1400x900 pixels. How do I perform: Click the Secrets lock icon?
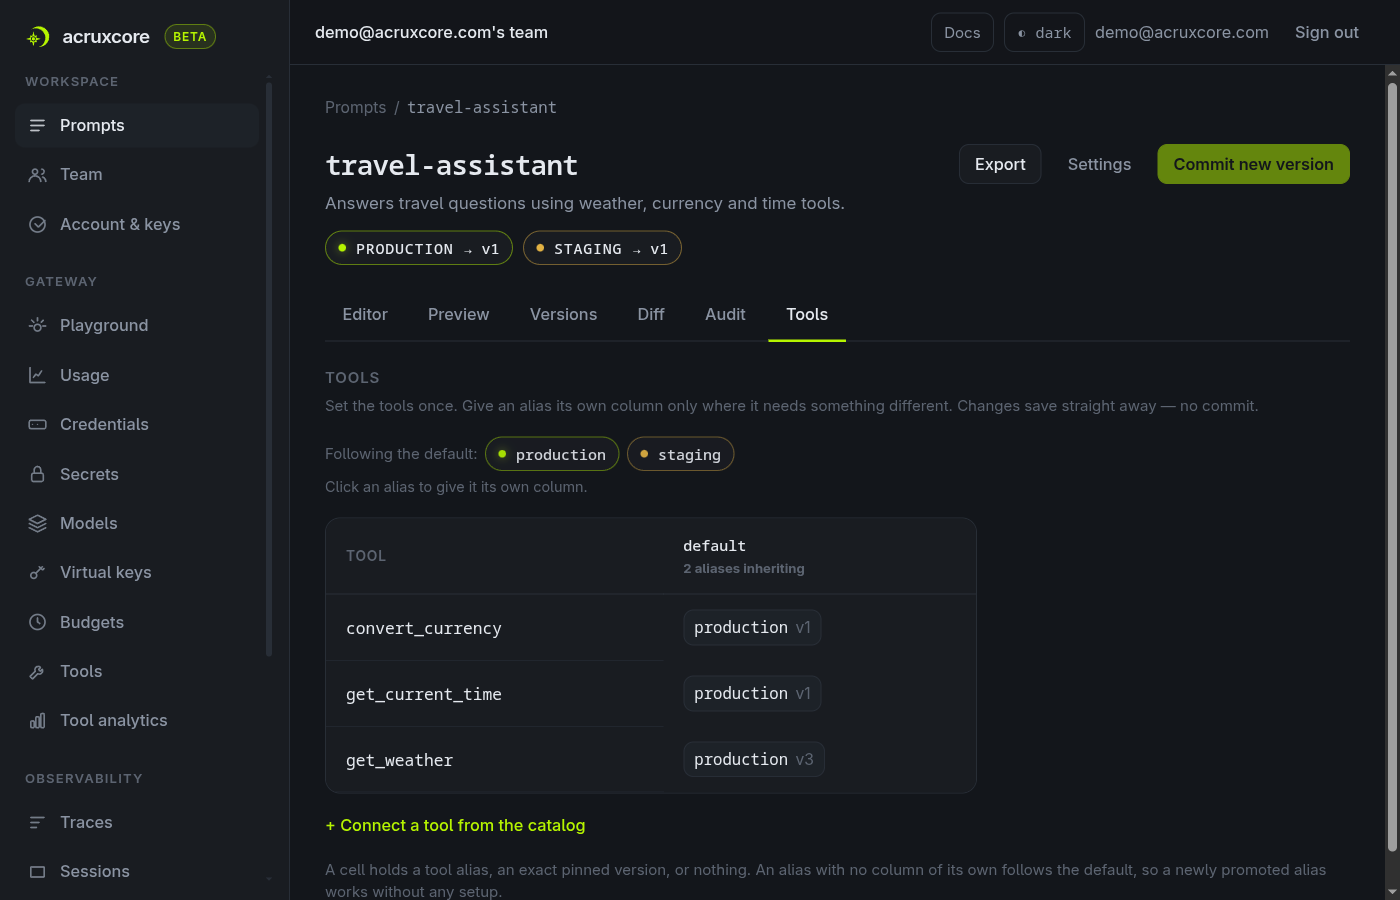tap(37, 474)
